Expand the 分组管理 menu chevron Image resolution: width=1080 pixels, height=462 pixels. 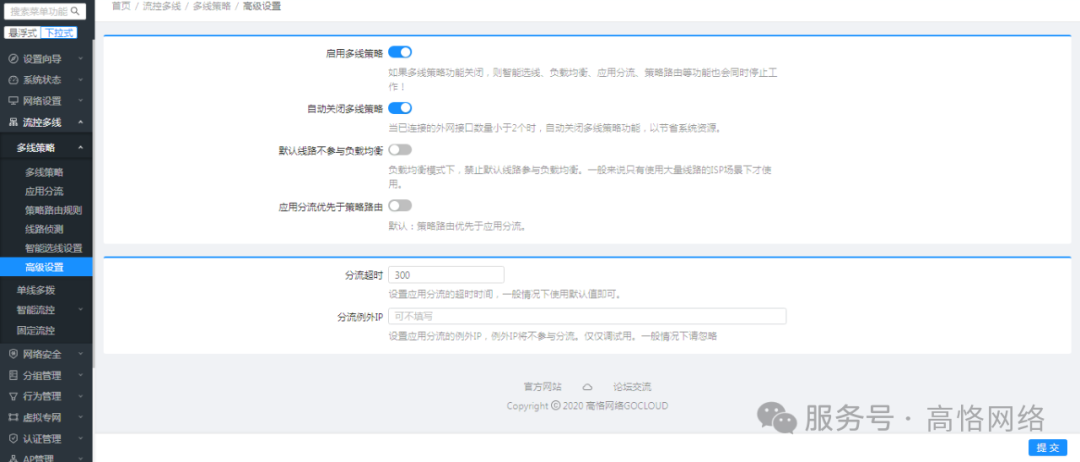click(x=81, y=375)
